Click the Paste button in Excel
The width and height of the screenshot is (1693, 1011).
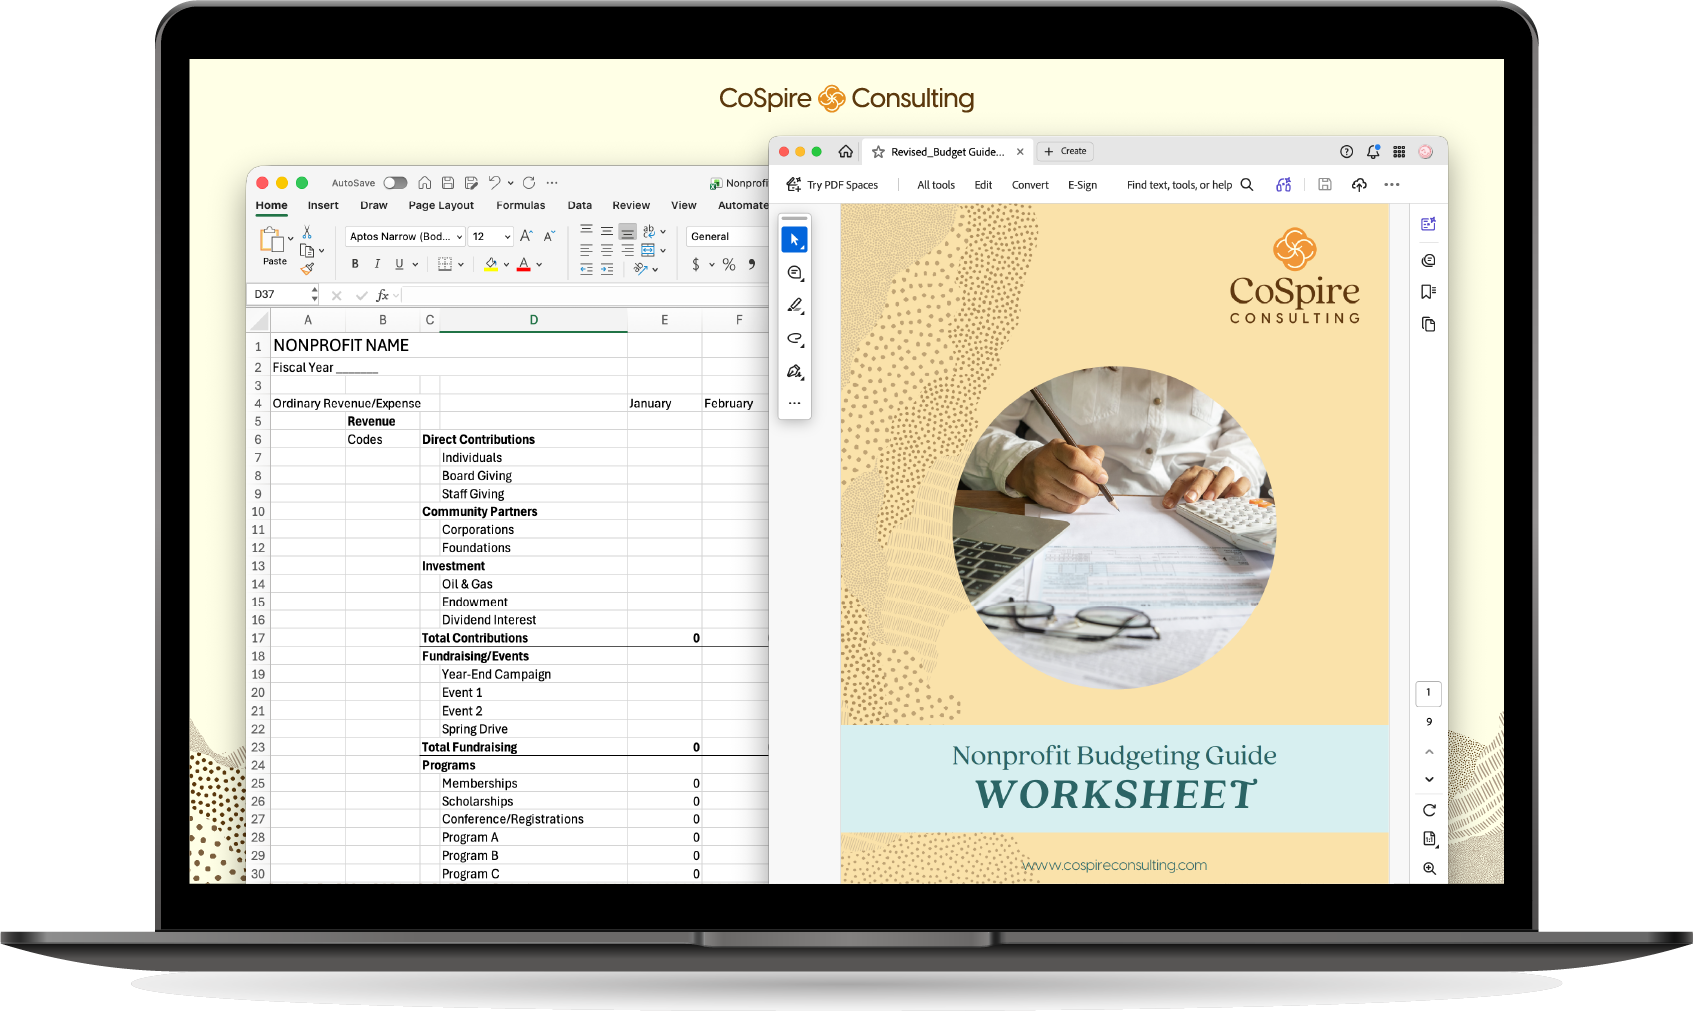(x=273, y=246)
